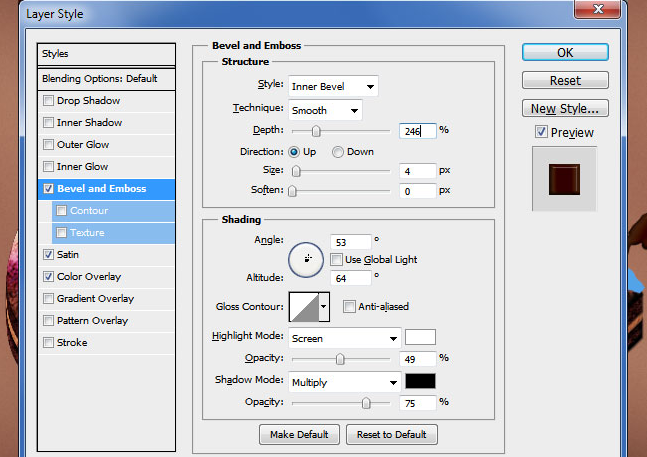Select Color Overlay in styles list

tap(88, 277)
